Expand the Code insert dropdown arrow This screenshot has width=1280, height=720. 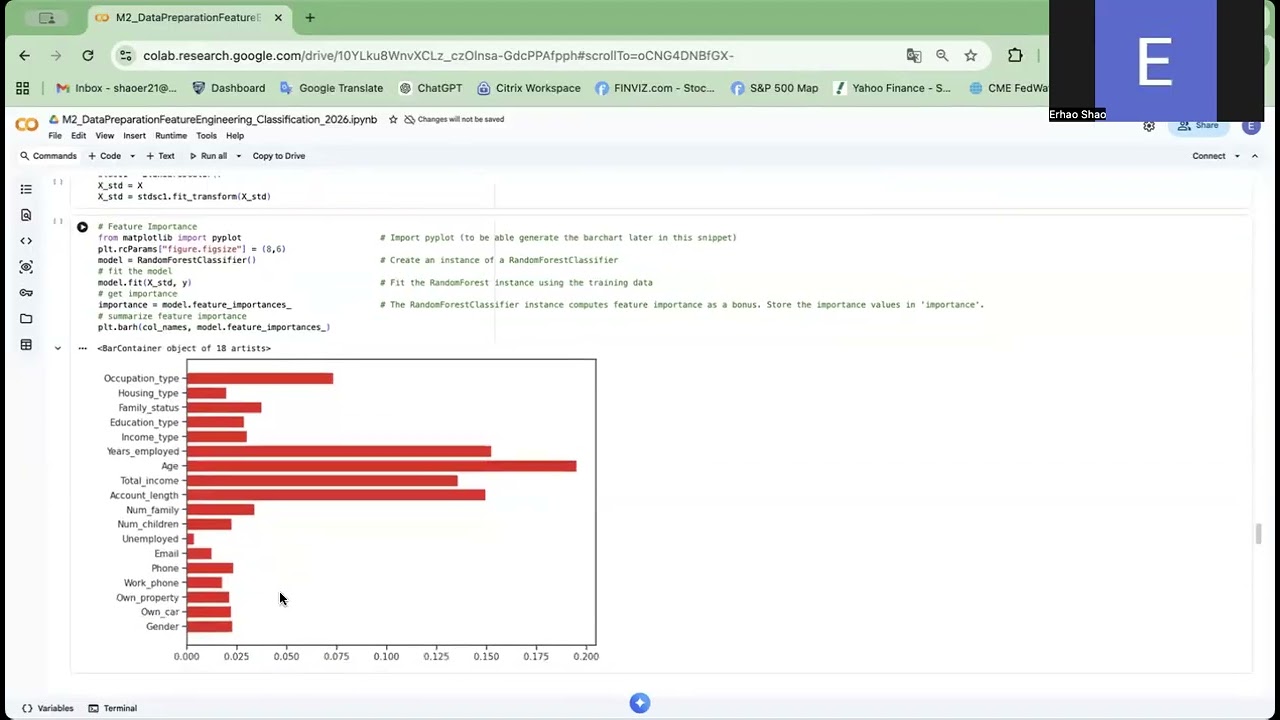coord(132,156)
